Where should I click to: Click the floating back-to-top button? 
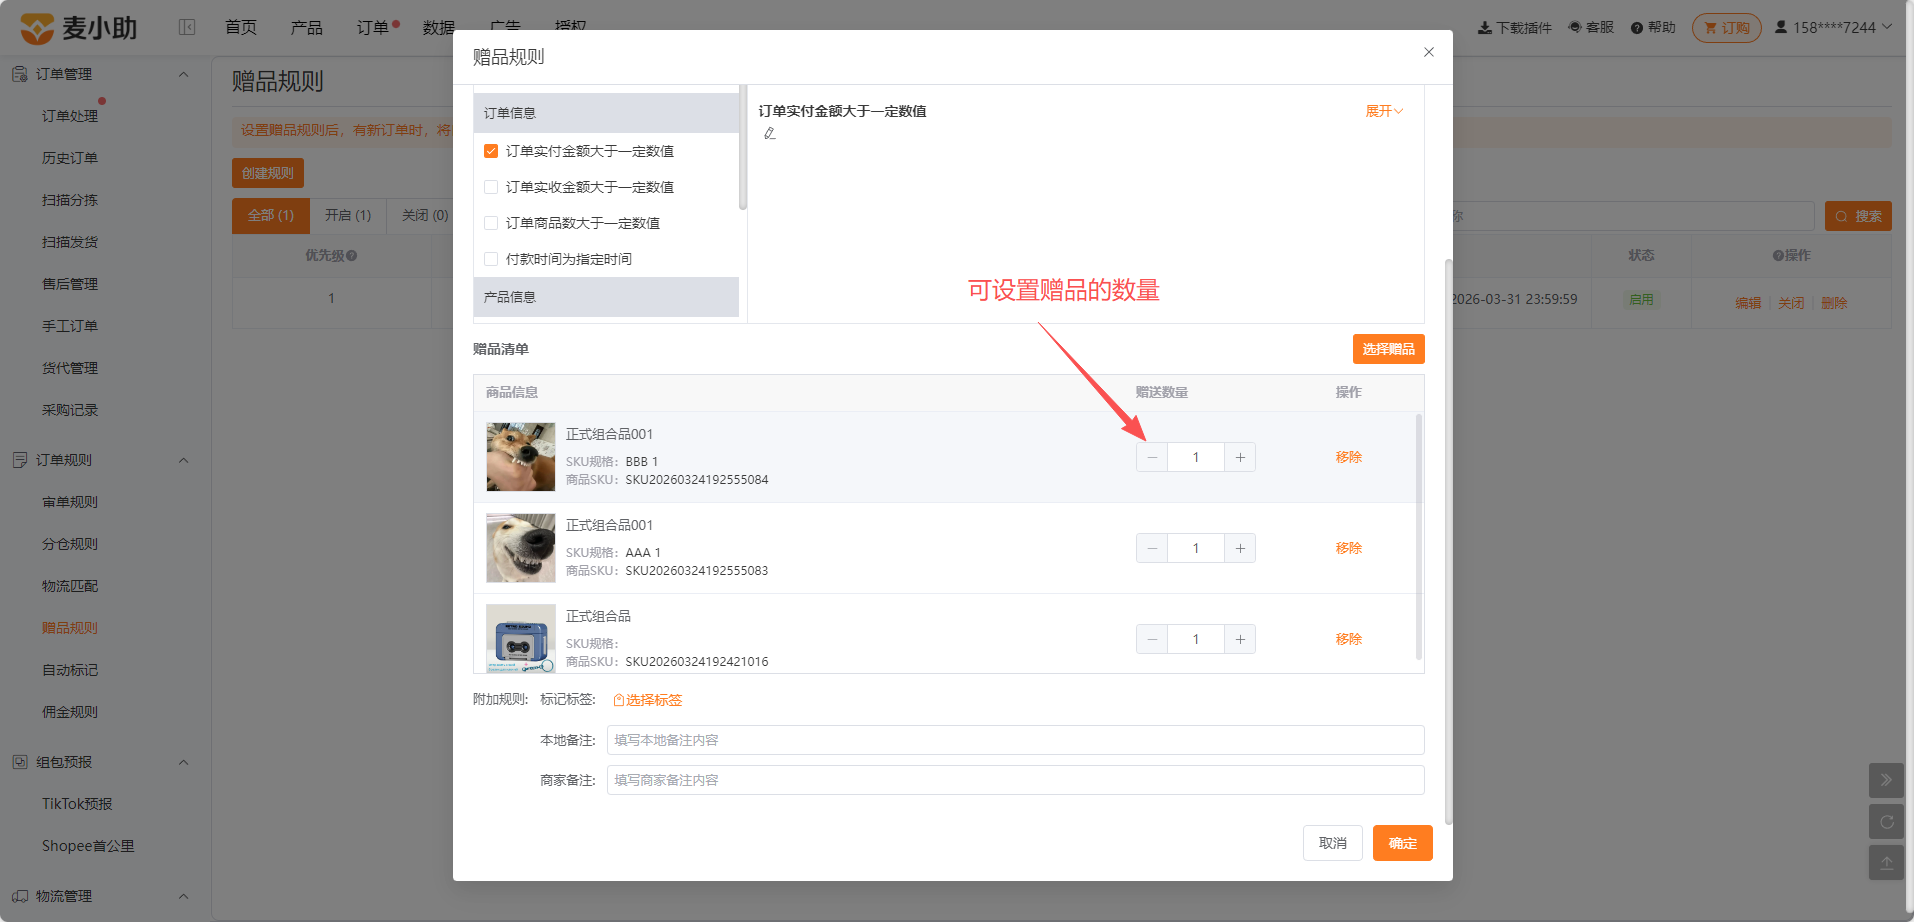coord(1886,863)
